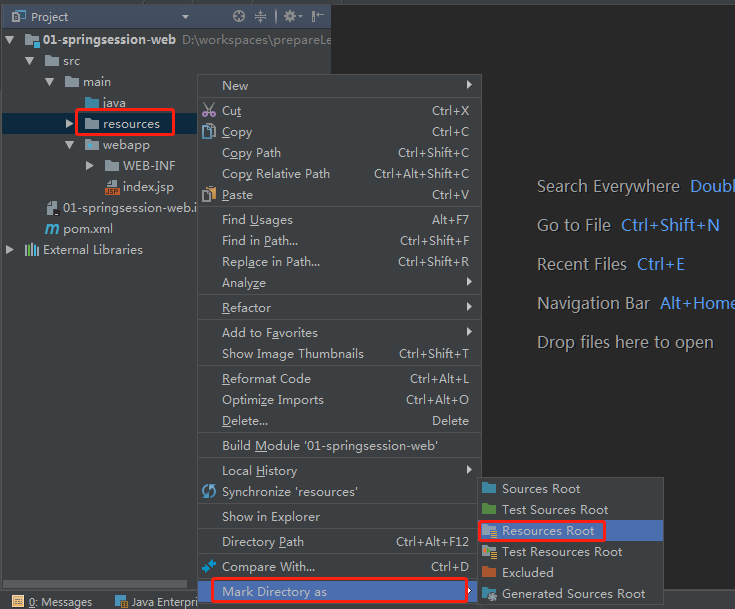
Task: Expand the WEB-INF folder arrow
Action: coord(89,166)
